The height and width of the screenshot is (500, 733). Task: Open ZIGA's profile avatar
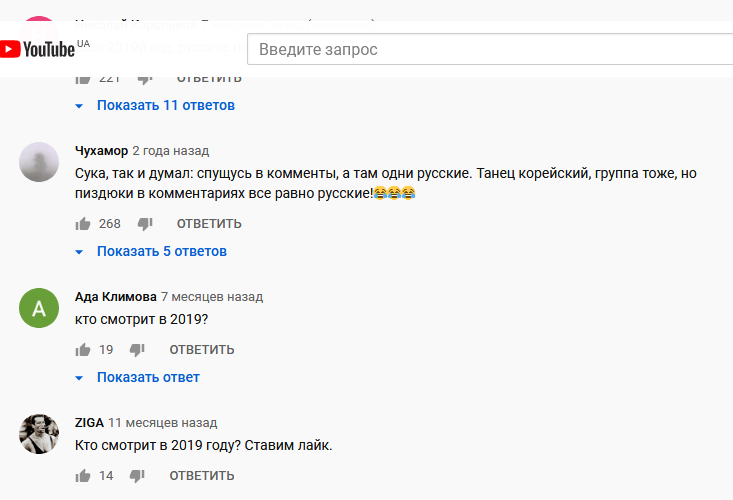click(x=39, y=433)
